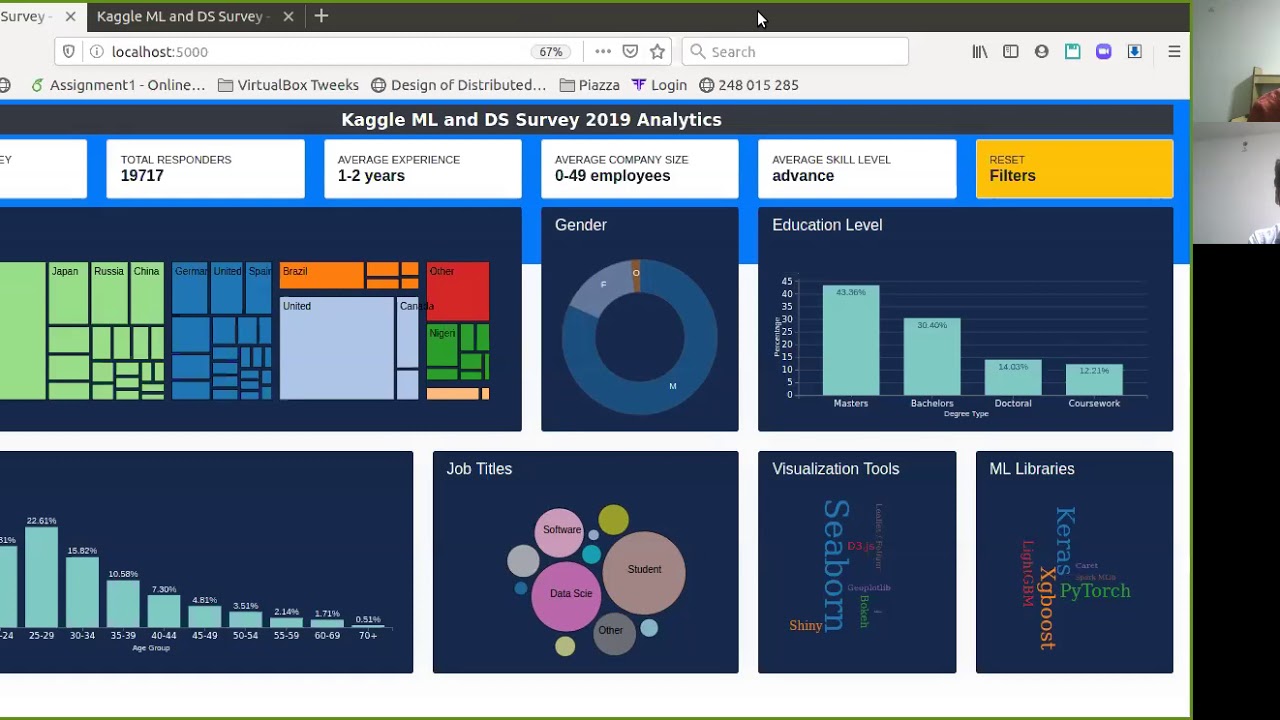Click Shiny in Visualization Tools cloud

tap(806, 626)
